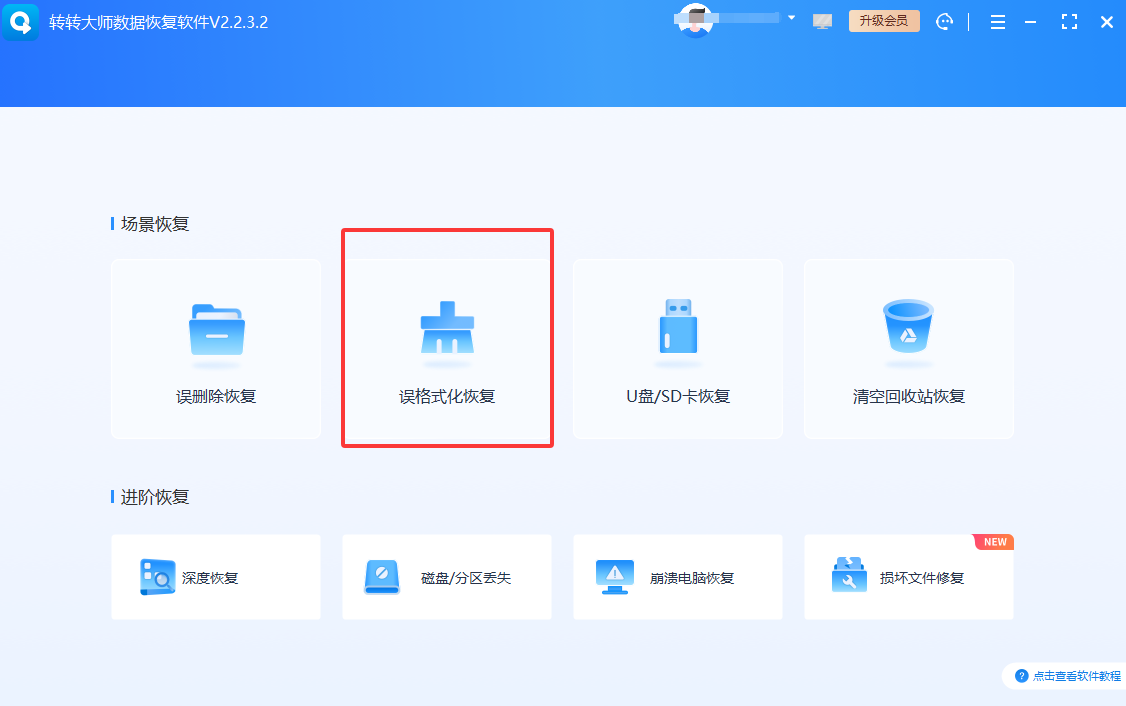This screenshot has height=706, width=1126.
Task: Click the question mark help icon
Action: pos(1021,676)
